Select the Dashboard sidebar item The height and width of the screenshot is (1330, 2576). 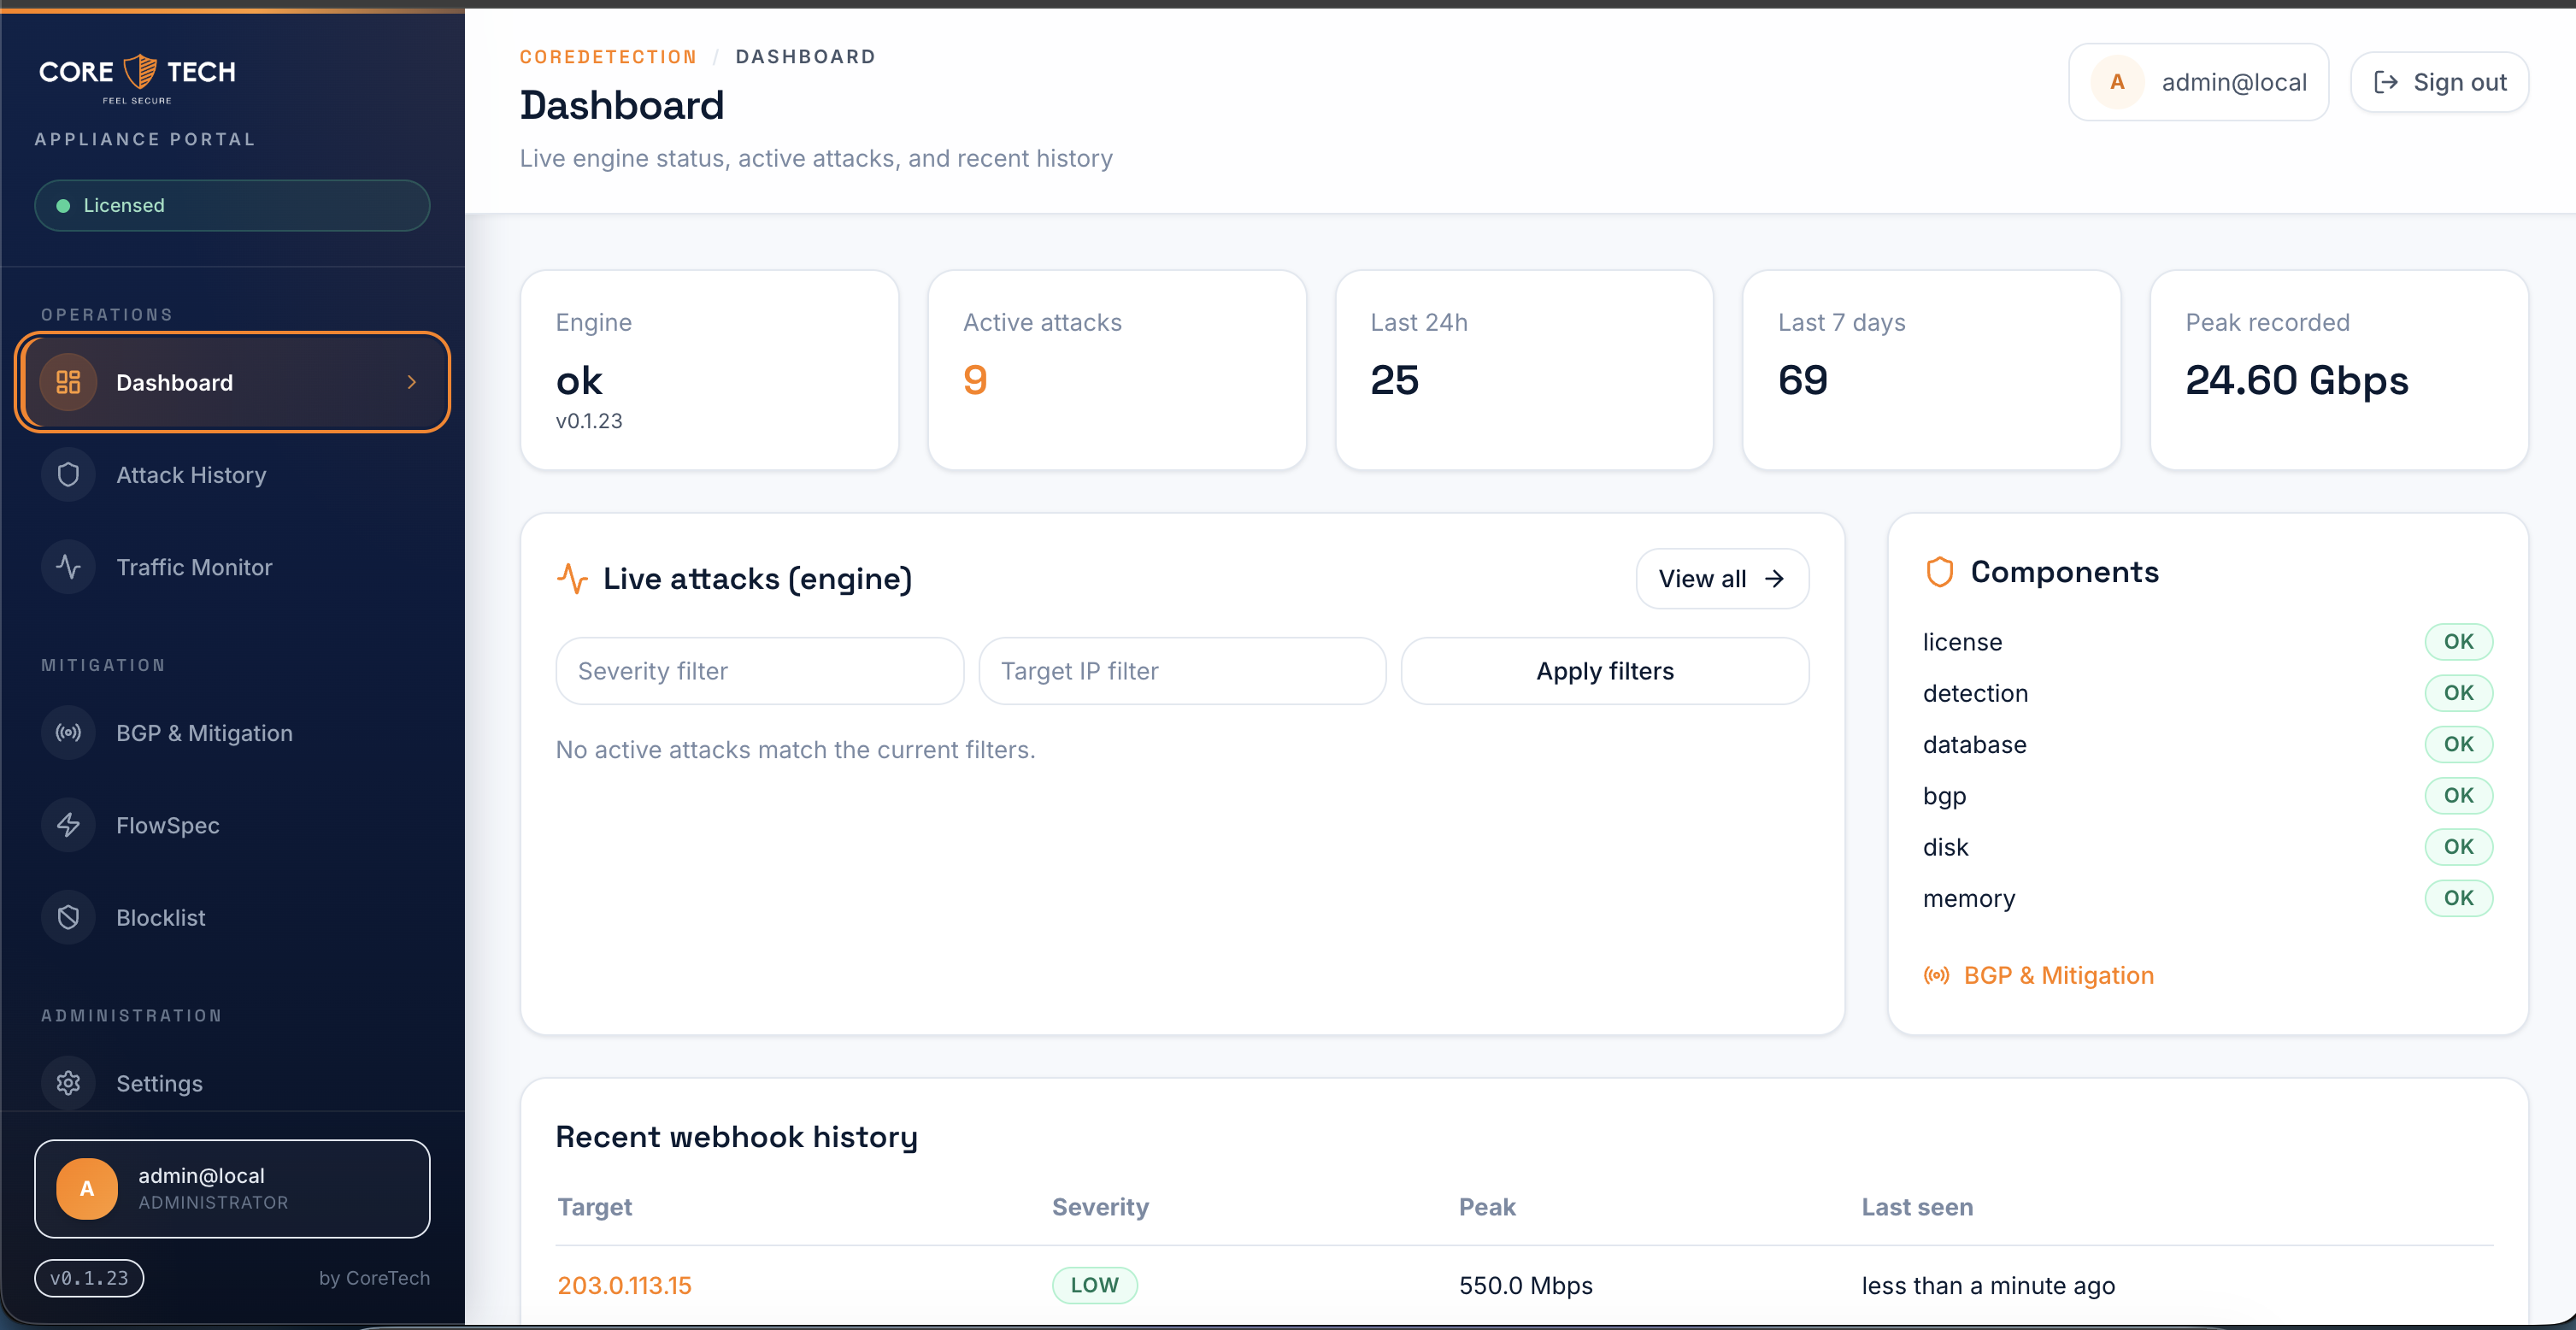coord(232,382)
